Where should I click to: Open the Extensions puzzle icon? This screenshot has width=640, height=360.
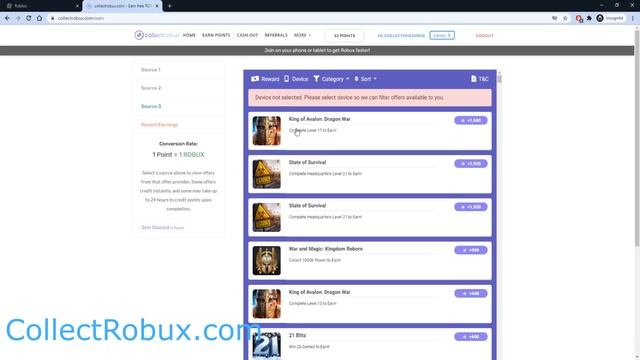click(589, 18)
